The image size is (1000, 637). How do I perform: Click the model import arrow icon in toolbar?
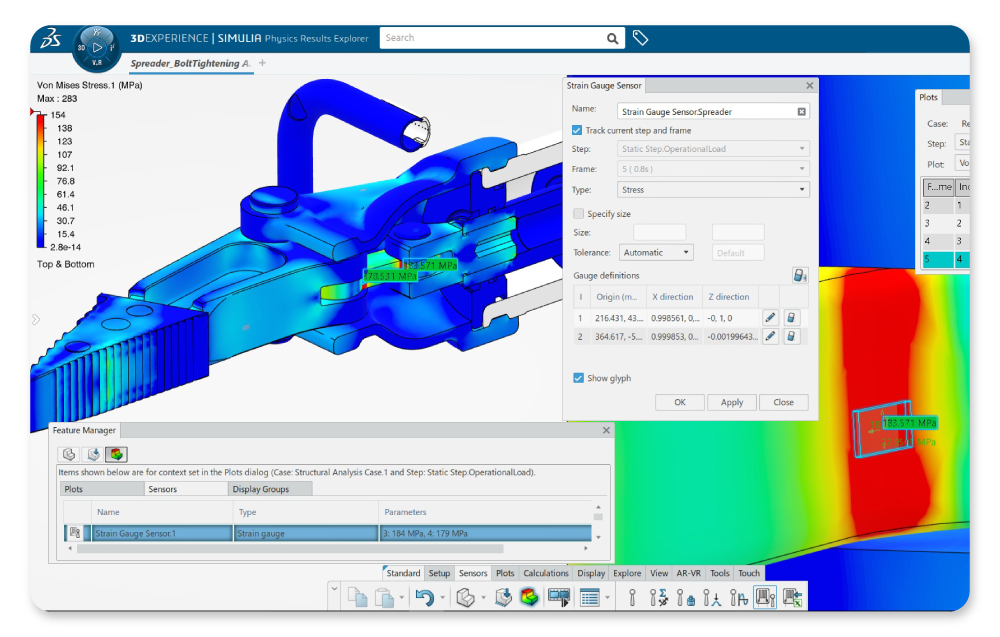tap(503, 597)
